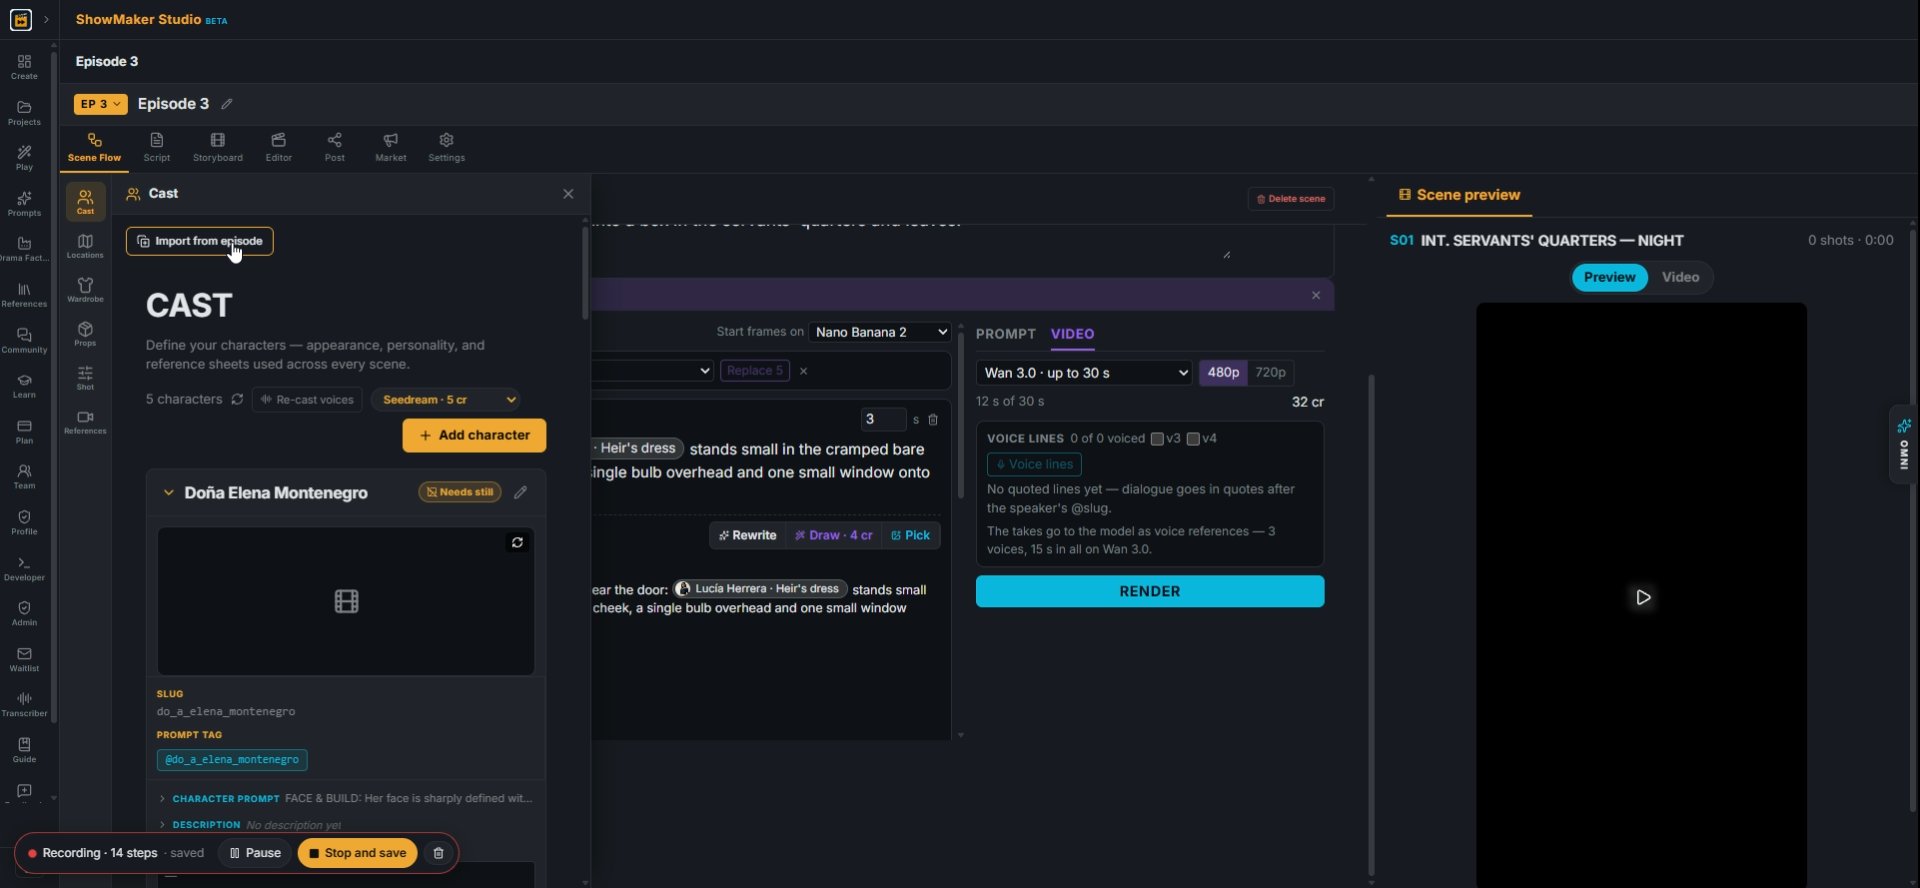Open the Prompts section in the sidebar

[24, 204]
